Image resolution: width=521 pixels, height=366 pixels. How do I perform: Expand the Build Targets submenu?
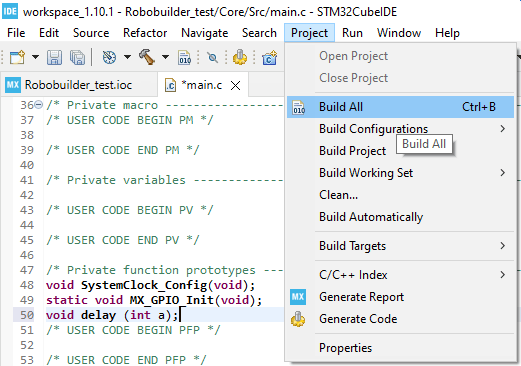click(400, 246)
